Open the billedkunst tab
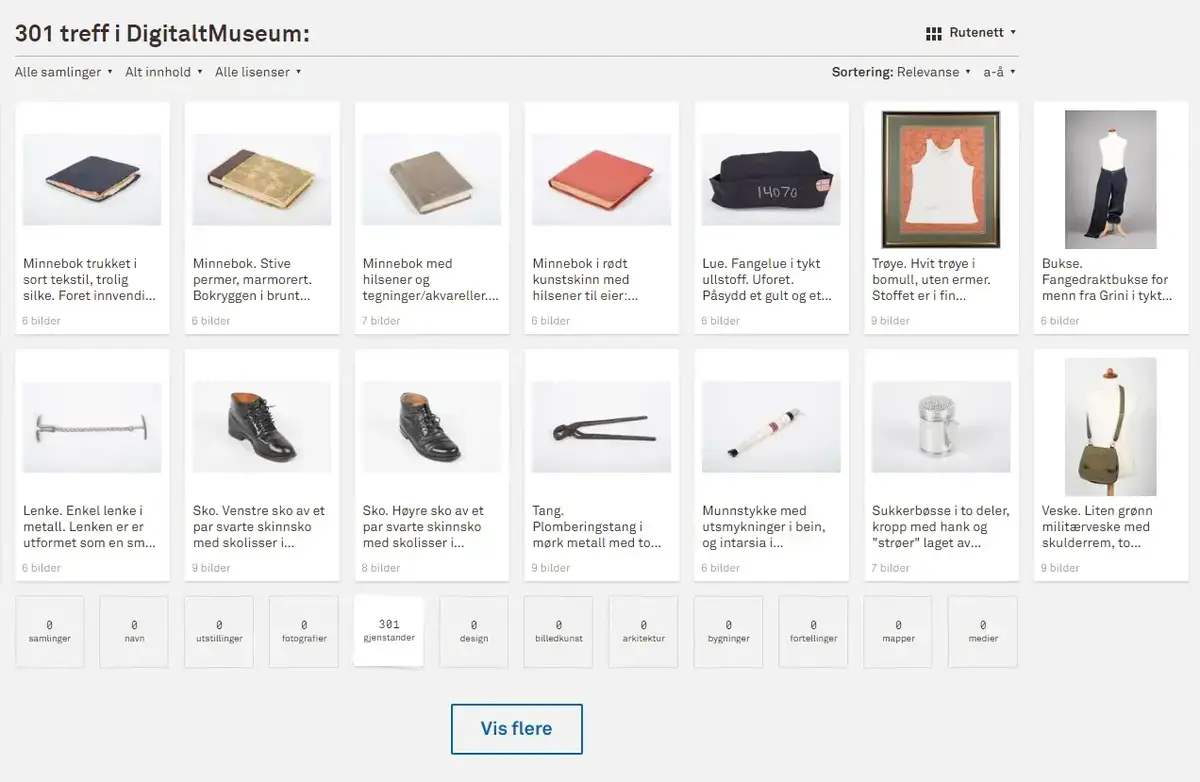 pos(558,631)
